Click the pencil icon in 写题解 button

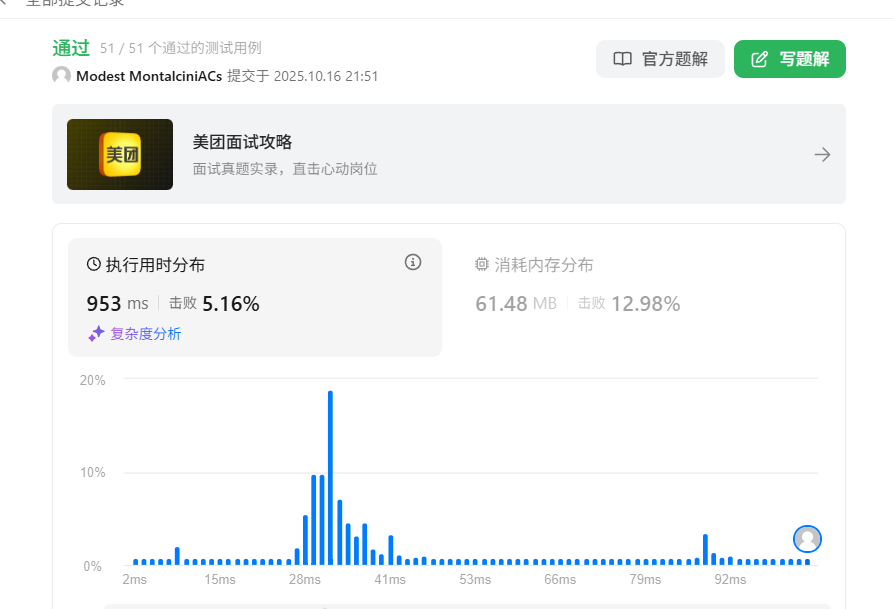760,59
